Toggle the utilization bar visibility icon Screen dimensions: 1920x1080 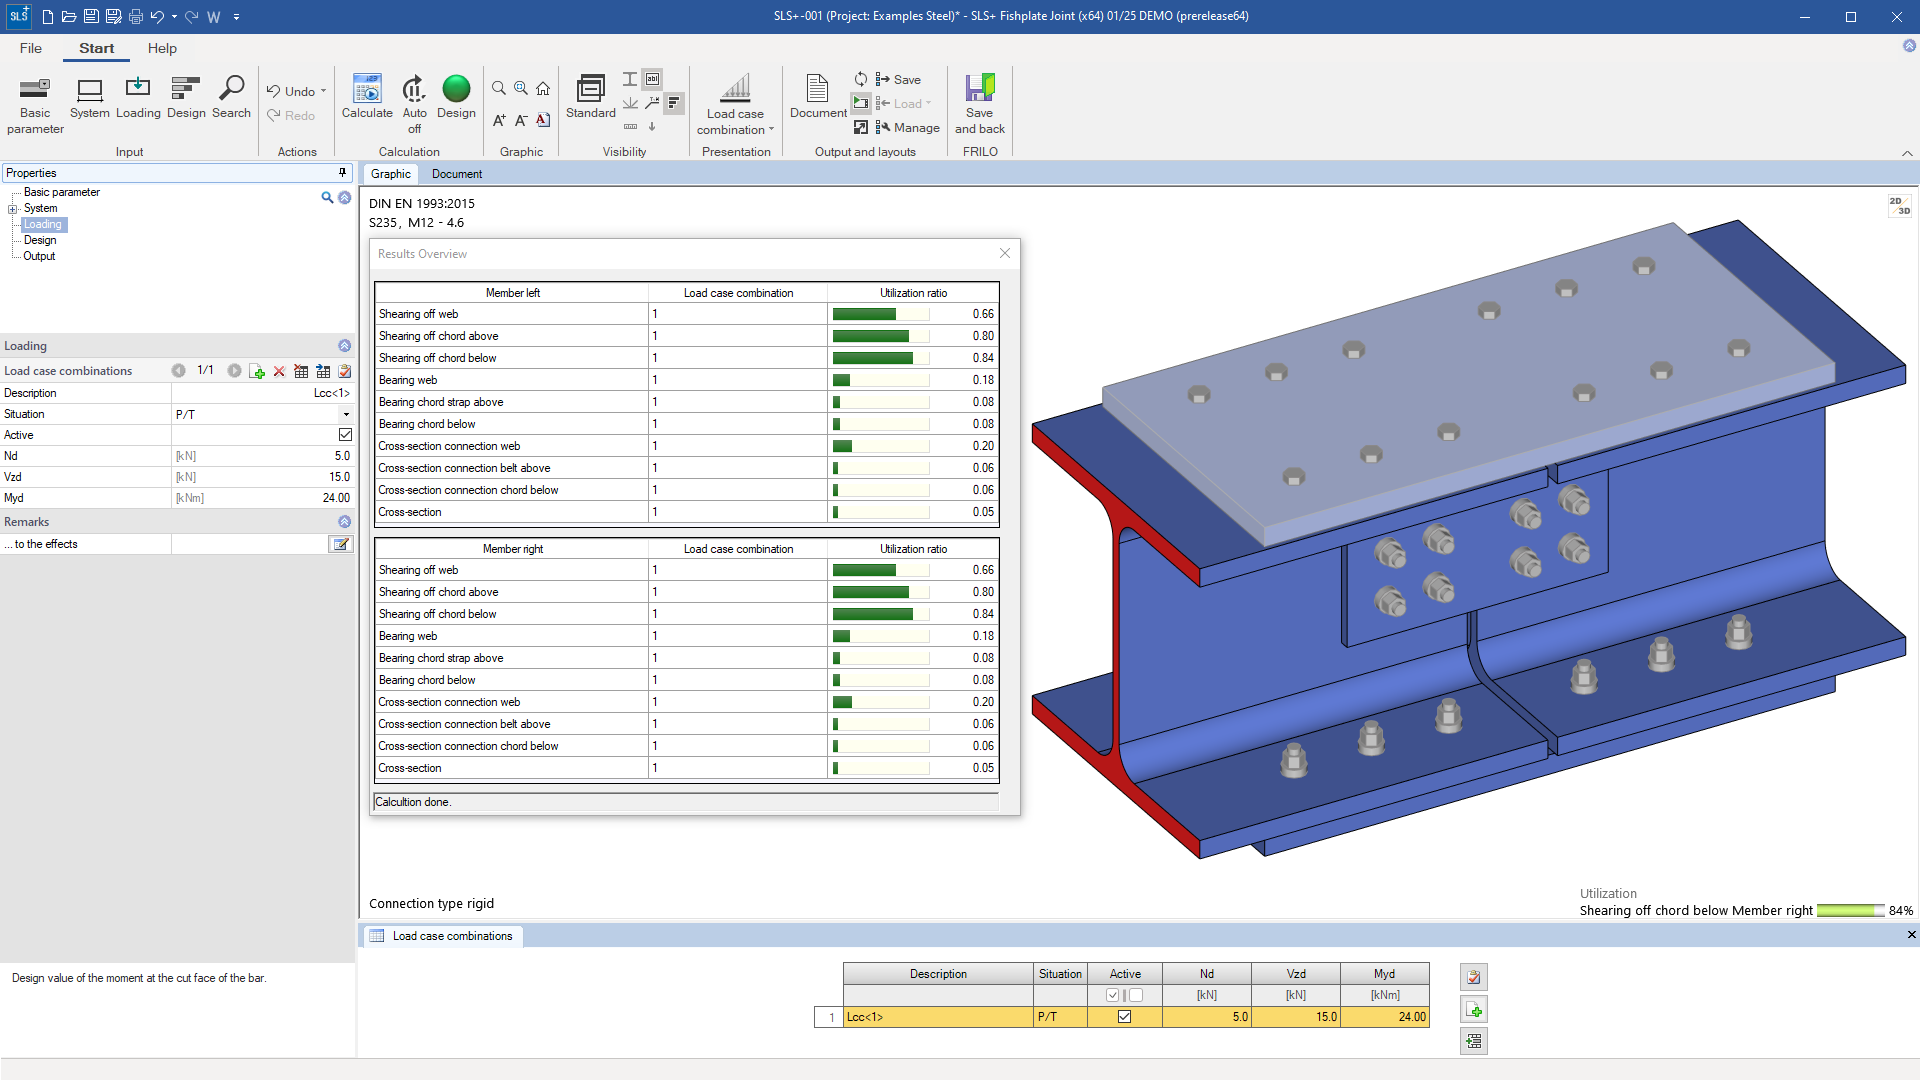click(x=674, y=103)
